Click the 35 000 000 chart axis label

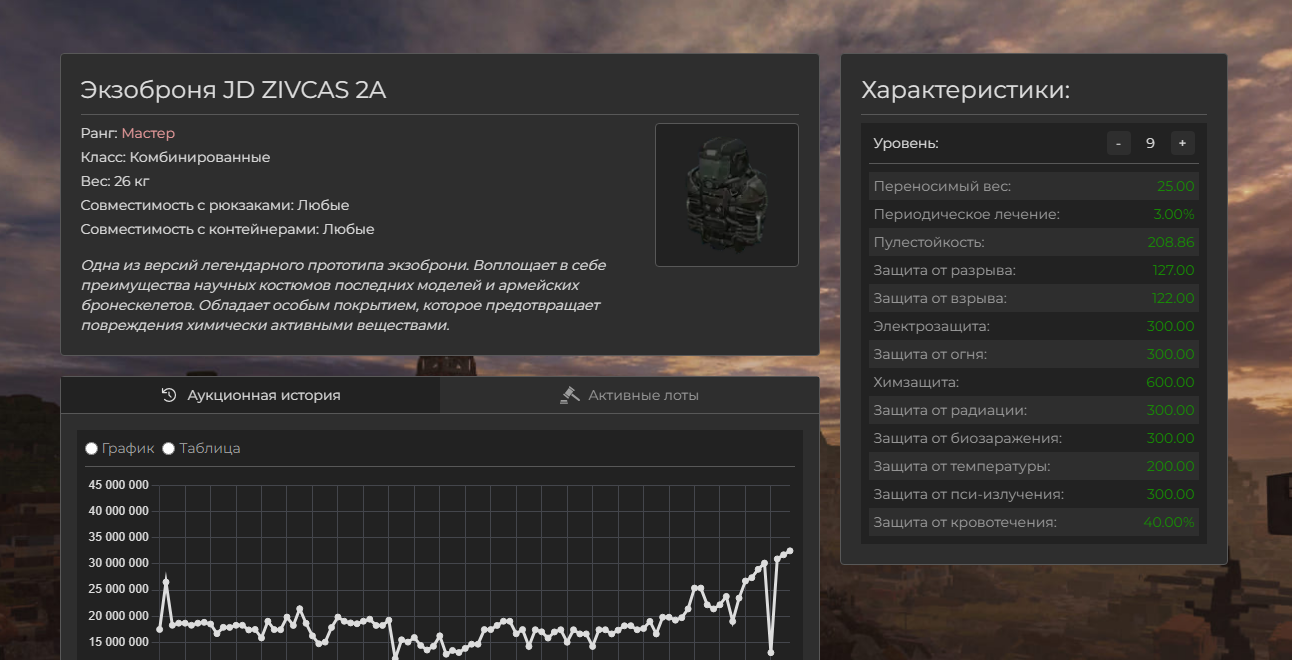tap(119, 537)
